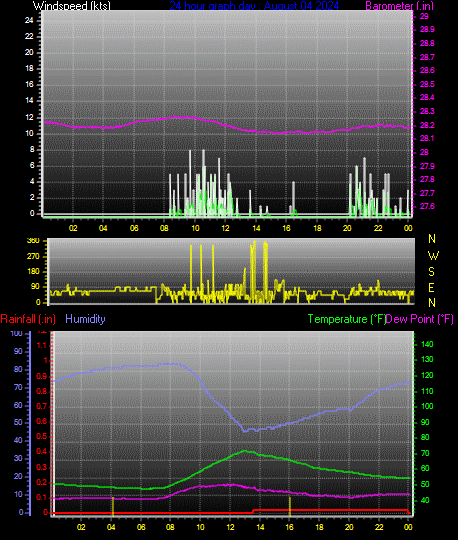
Task: Click the Dew Point (°F) legend label
Action: [419, 319]
